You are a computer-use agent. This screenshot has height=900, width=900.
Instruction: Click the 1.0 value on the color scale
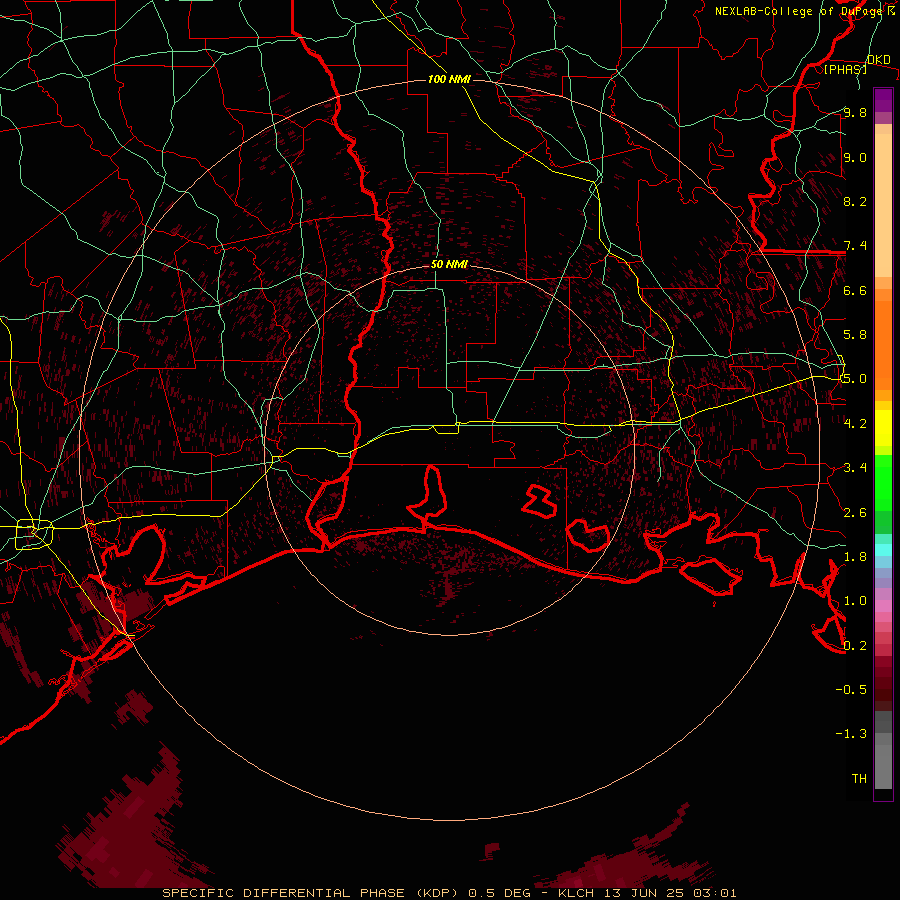click(x=855, y=601)
